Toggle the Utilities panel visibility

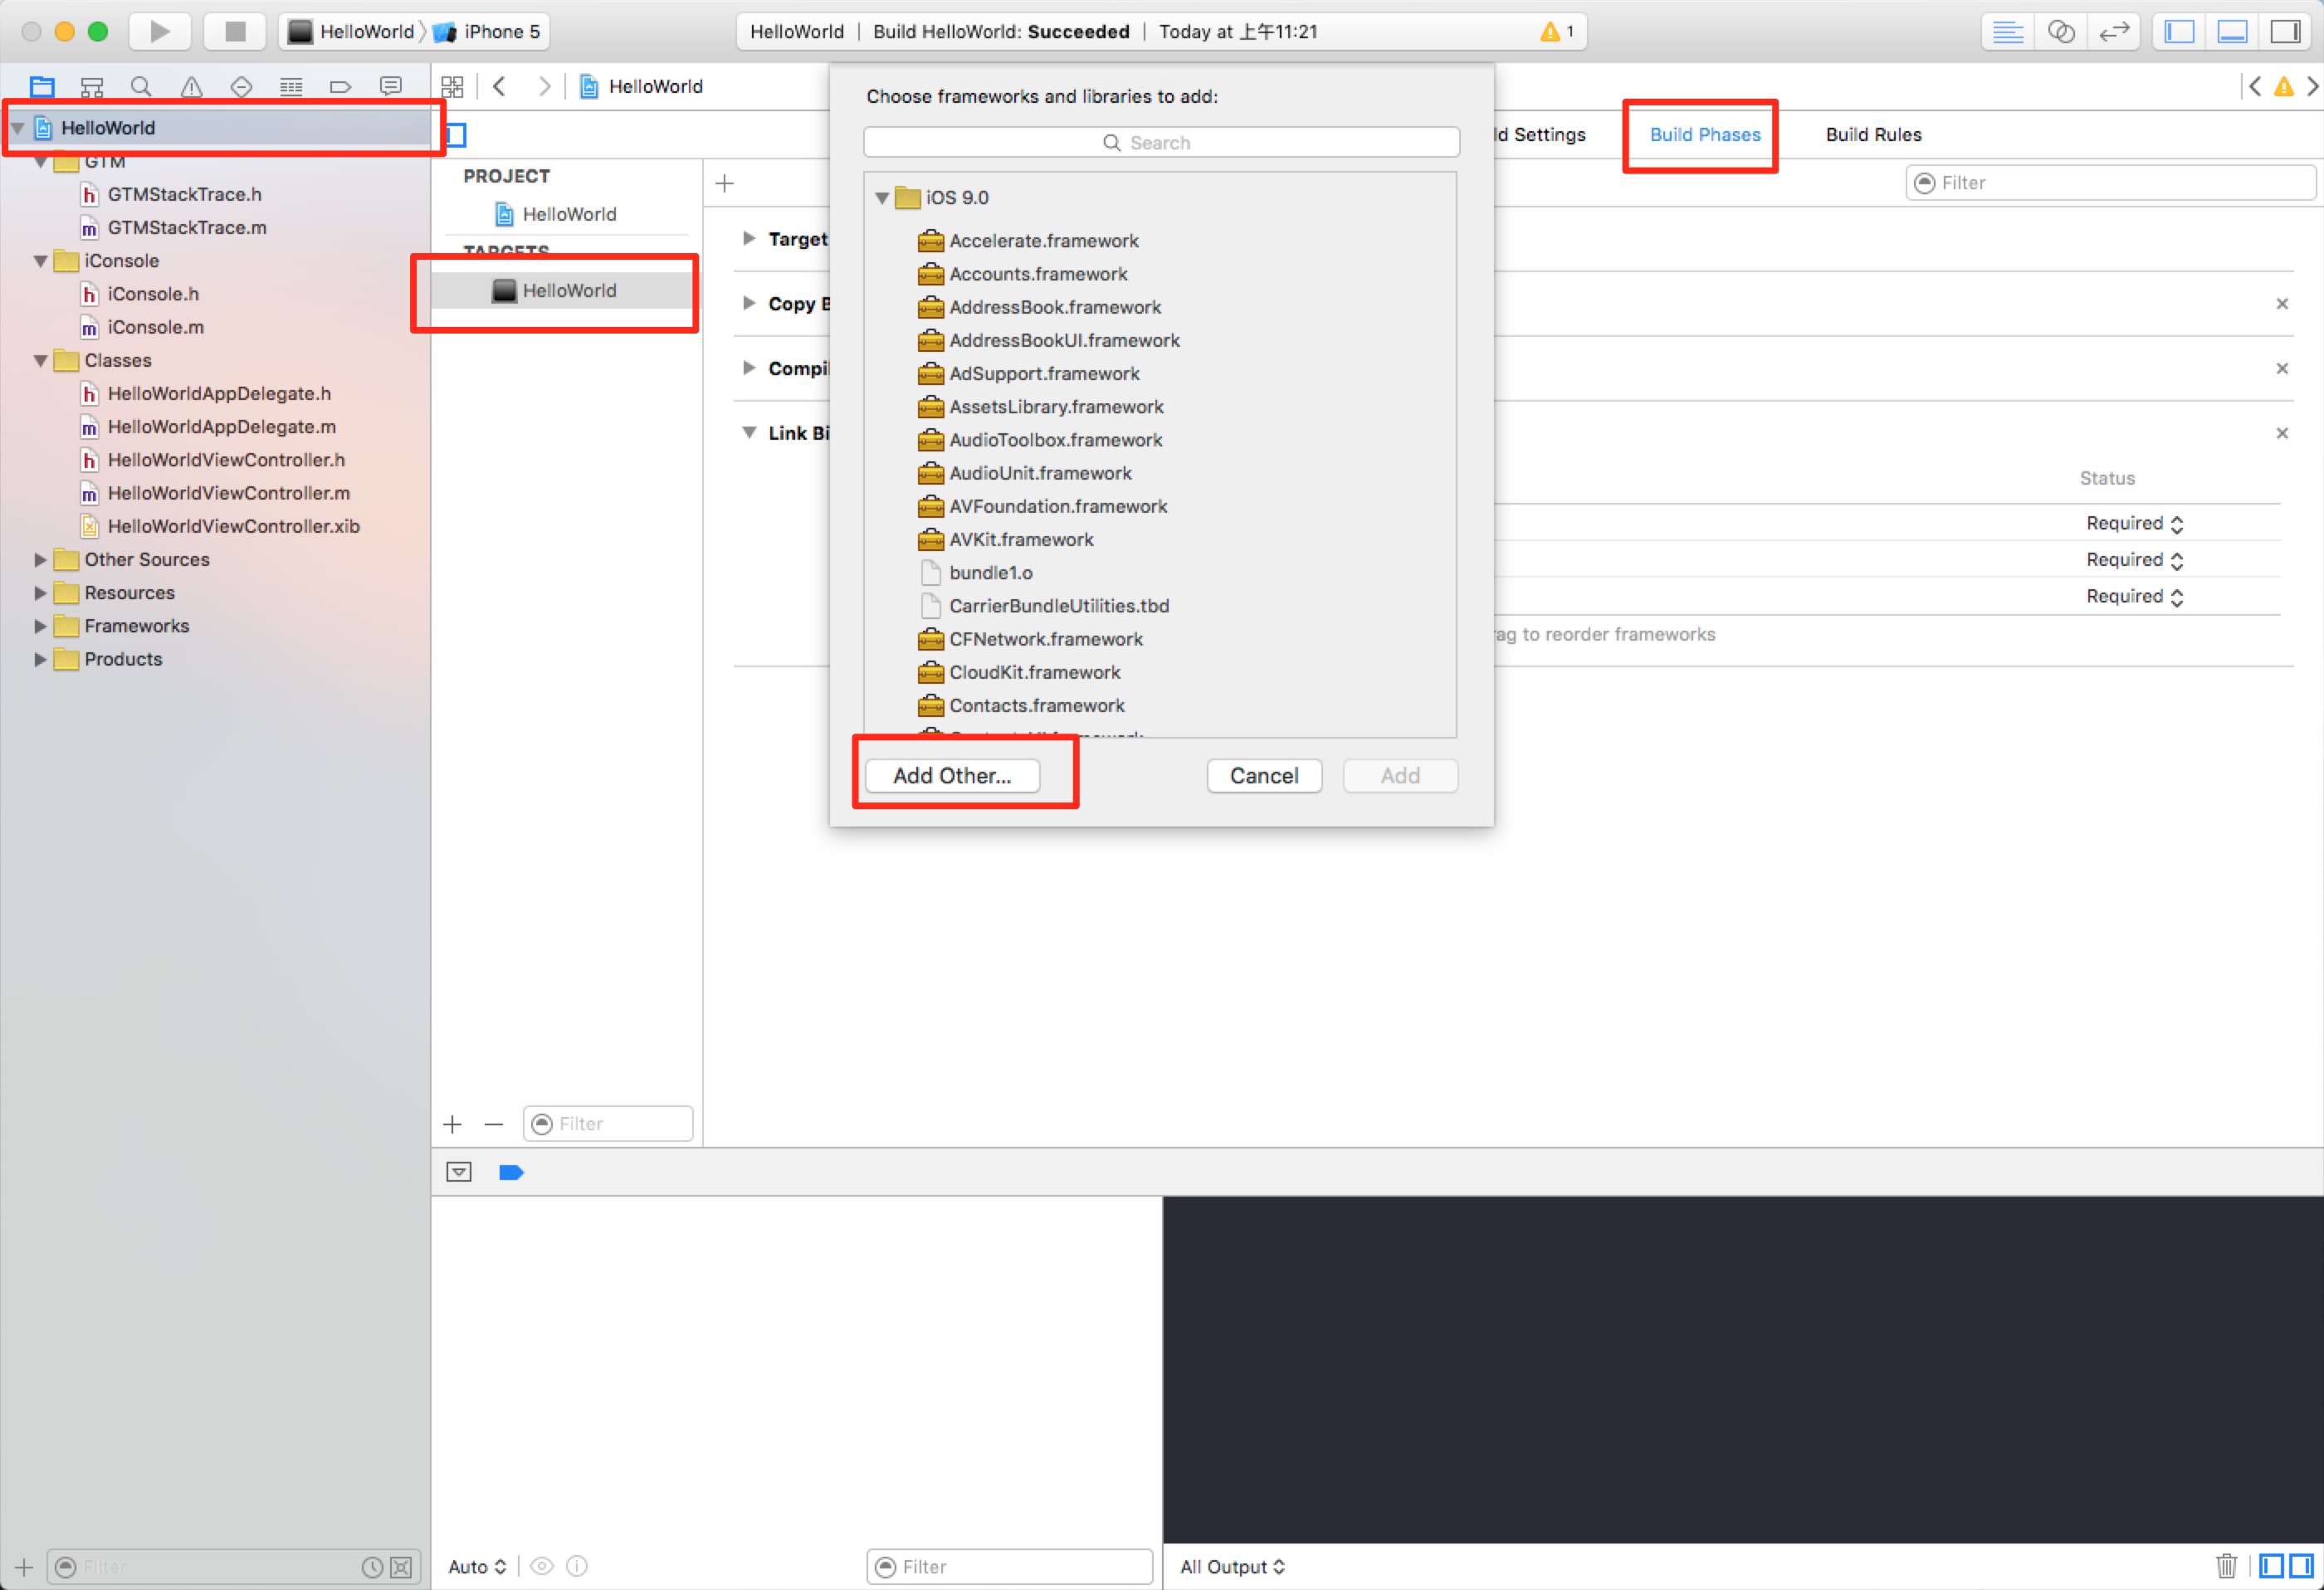[2285, 32]
